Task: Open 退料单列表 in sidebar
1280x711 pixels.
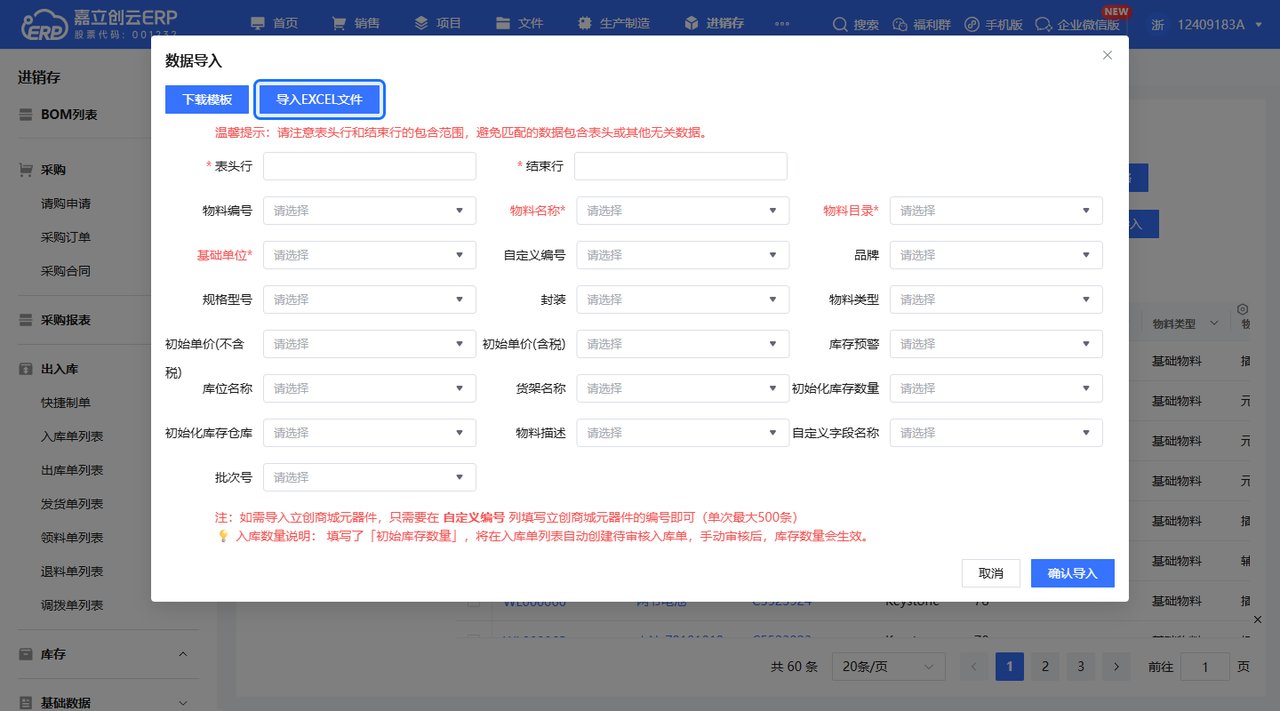Action: pos(72,572)
